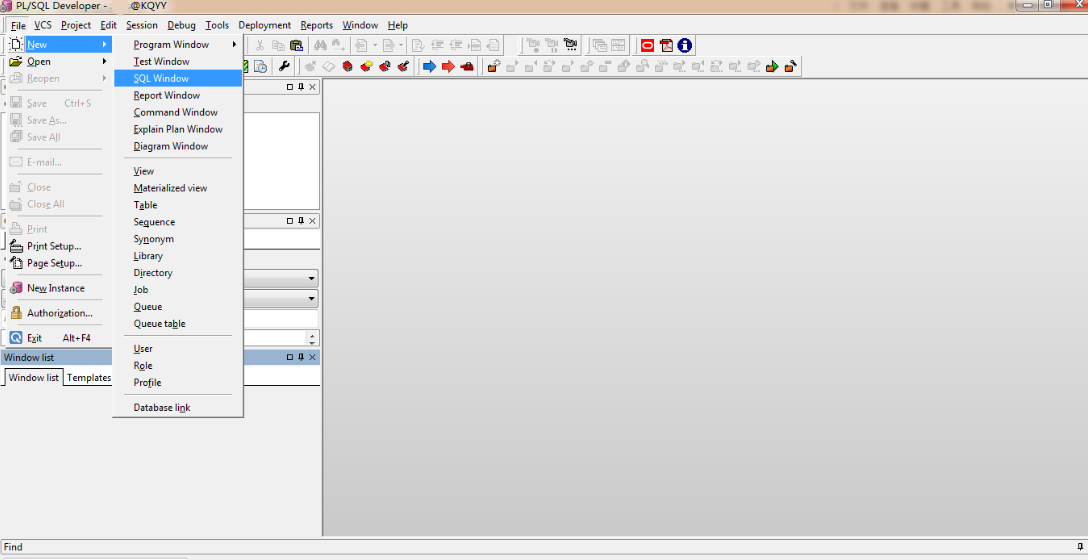Click the clock document icon
Screen dimensions: 1088x560
point(261,67)
